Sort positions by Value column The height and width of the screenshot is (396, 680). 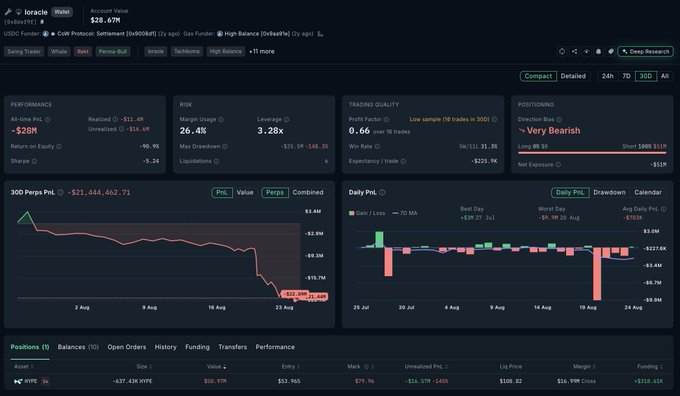tap(216, 367)
